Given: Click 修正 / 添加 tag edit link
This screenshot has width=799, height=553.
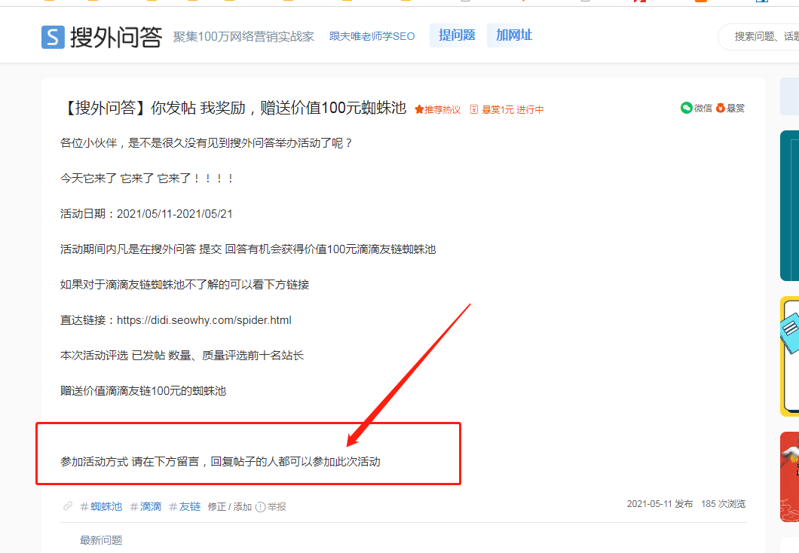Looking at the screenshot, I should 230,507.
